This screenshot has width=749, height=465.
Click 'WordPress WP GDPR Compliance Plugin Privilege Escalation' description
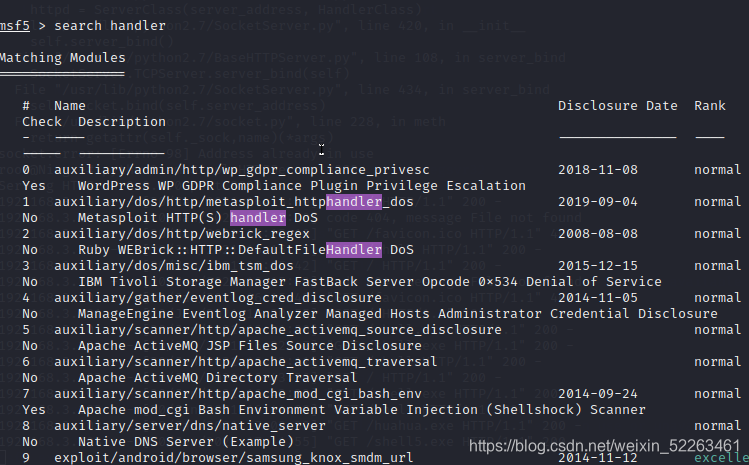(x=302, y=186)
